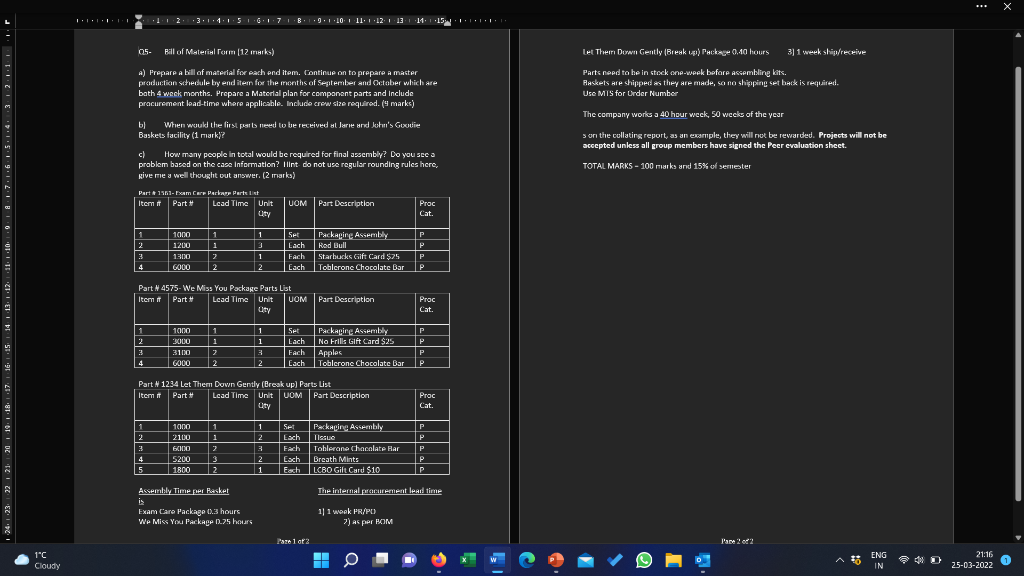Click the battery status icon

click(936, 560)
